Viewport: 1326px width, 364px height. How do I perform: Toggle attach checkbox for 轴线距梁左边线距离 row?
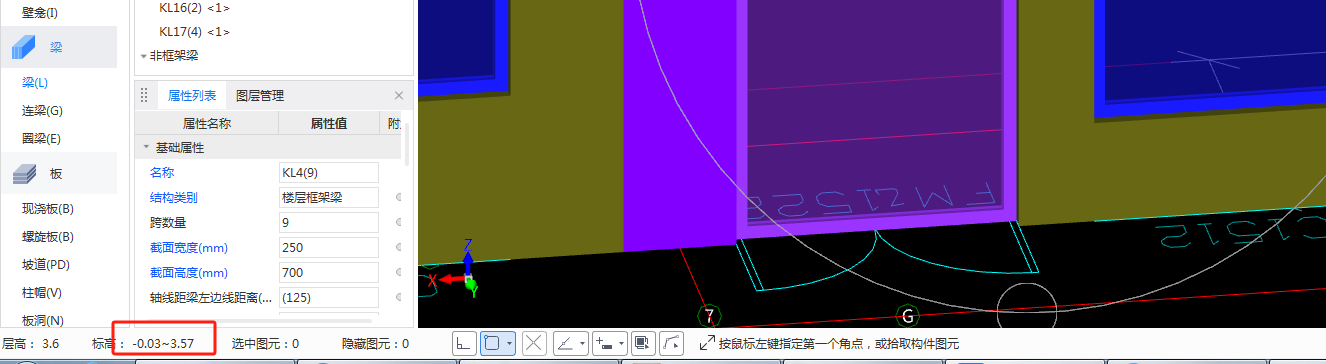398,298
